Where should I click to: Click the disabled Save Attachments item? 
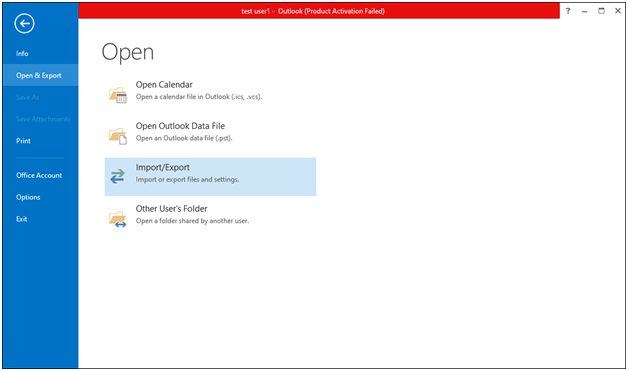[43, 119]
